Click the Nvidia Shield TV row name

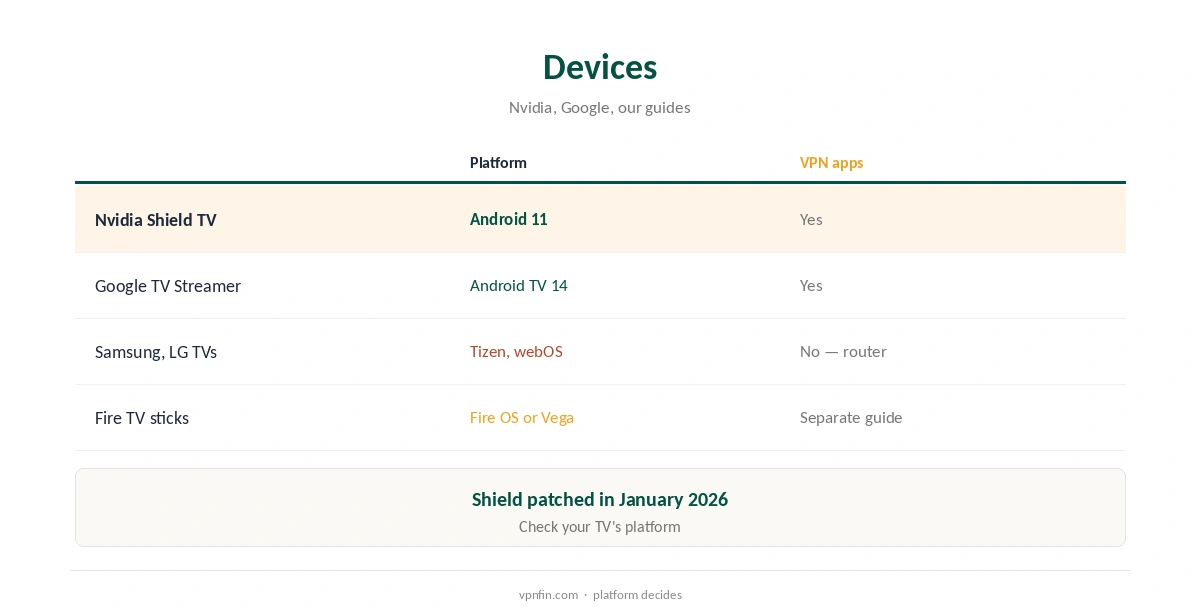(156, 220)
